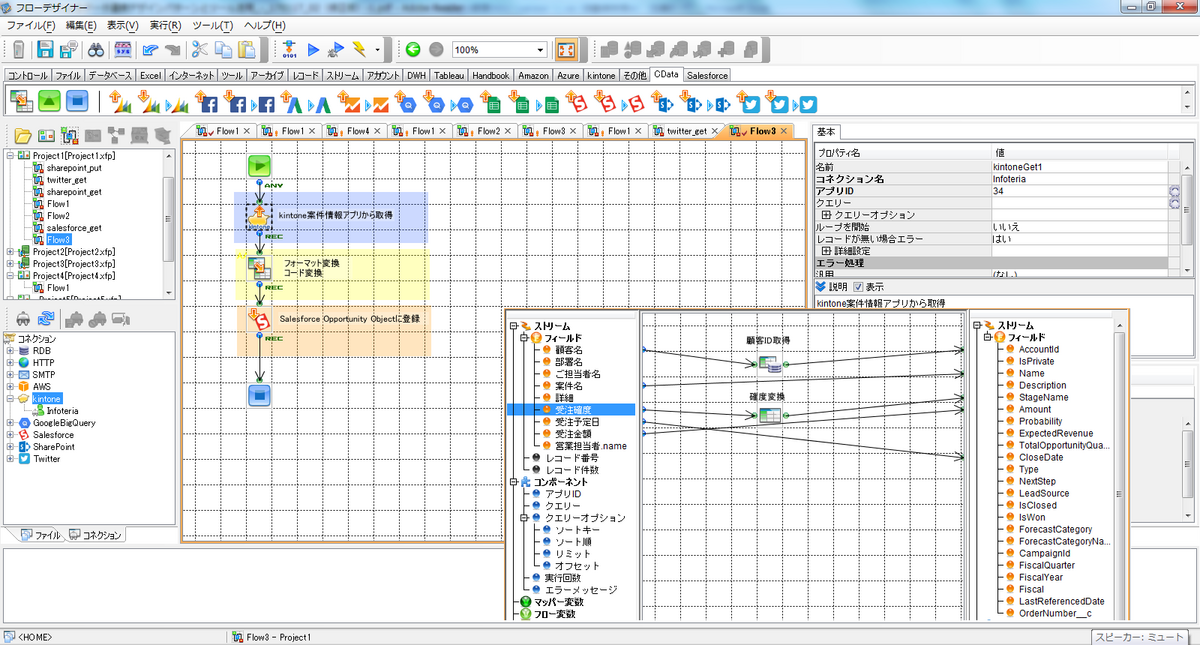Open the dropdown arrow beside lightning icon
The image size is (1200, 645).
click(x=376, y=49)
